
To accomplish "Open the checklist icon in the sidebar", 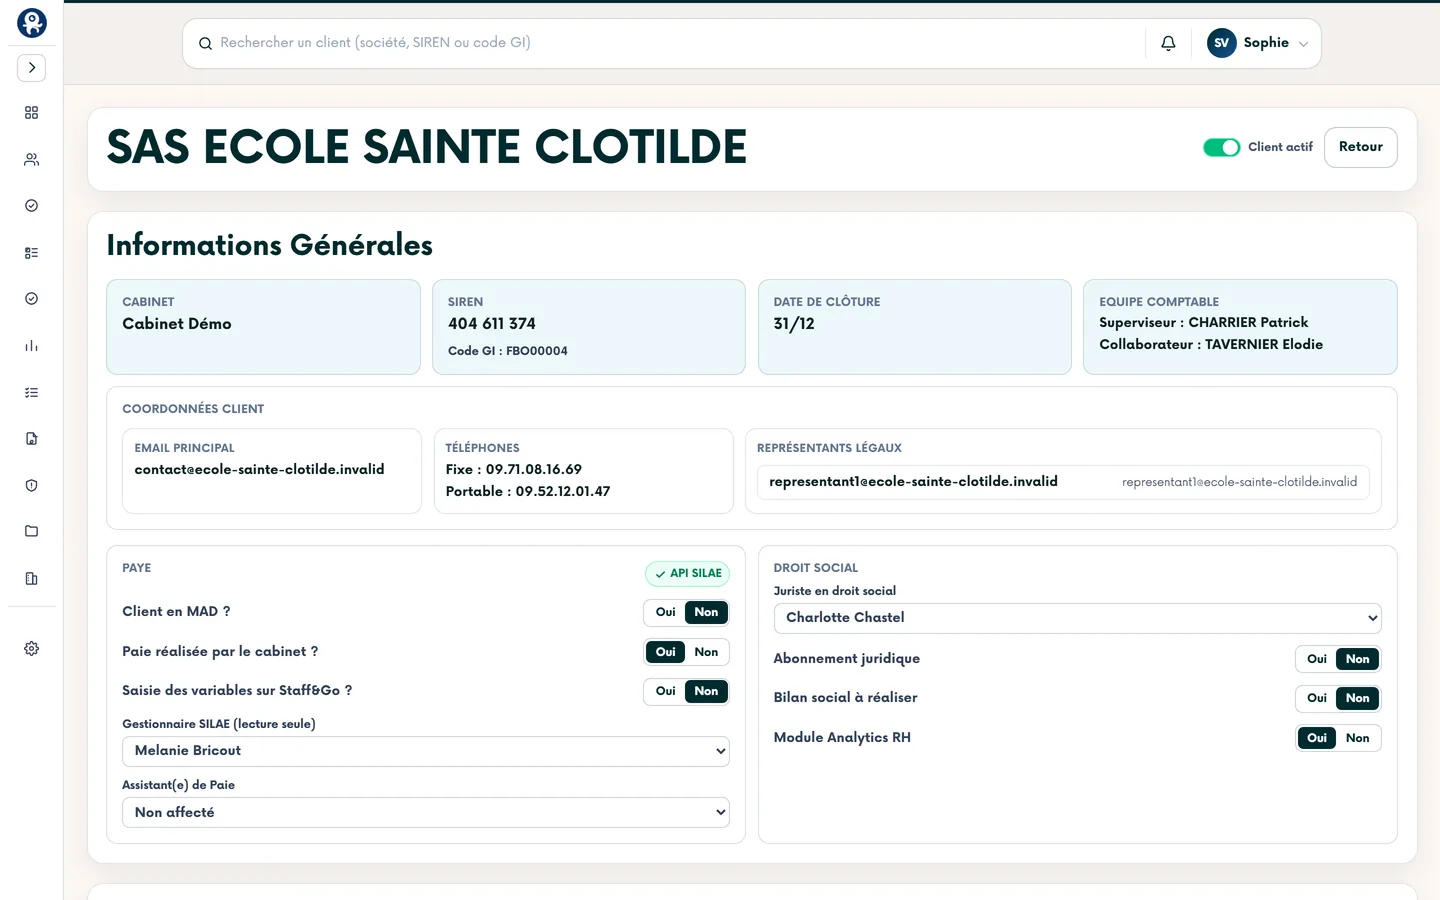I will [x=32, y=393].
